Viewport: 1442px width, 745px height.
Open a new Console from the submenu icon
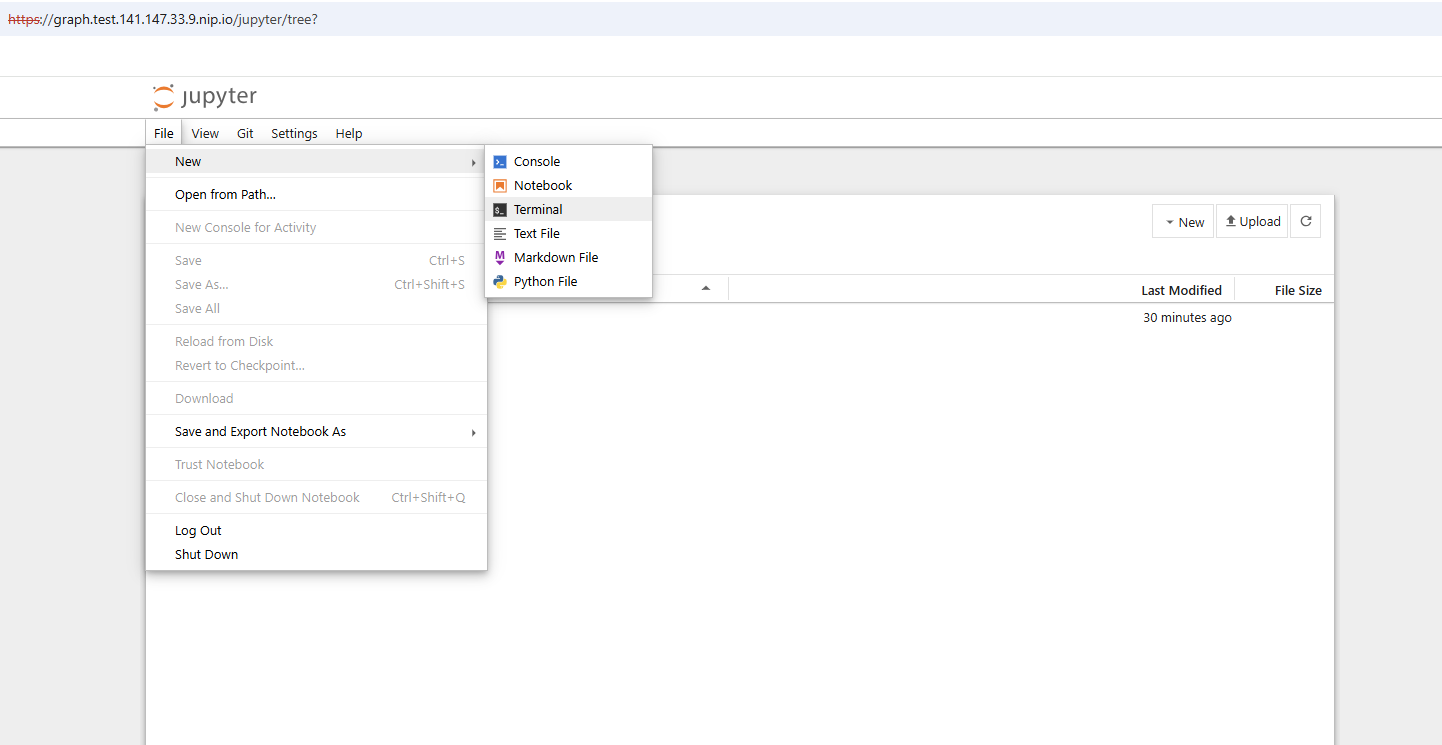(x=499, y=161)
